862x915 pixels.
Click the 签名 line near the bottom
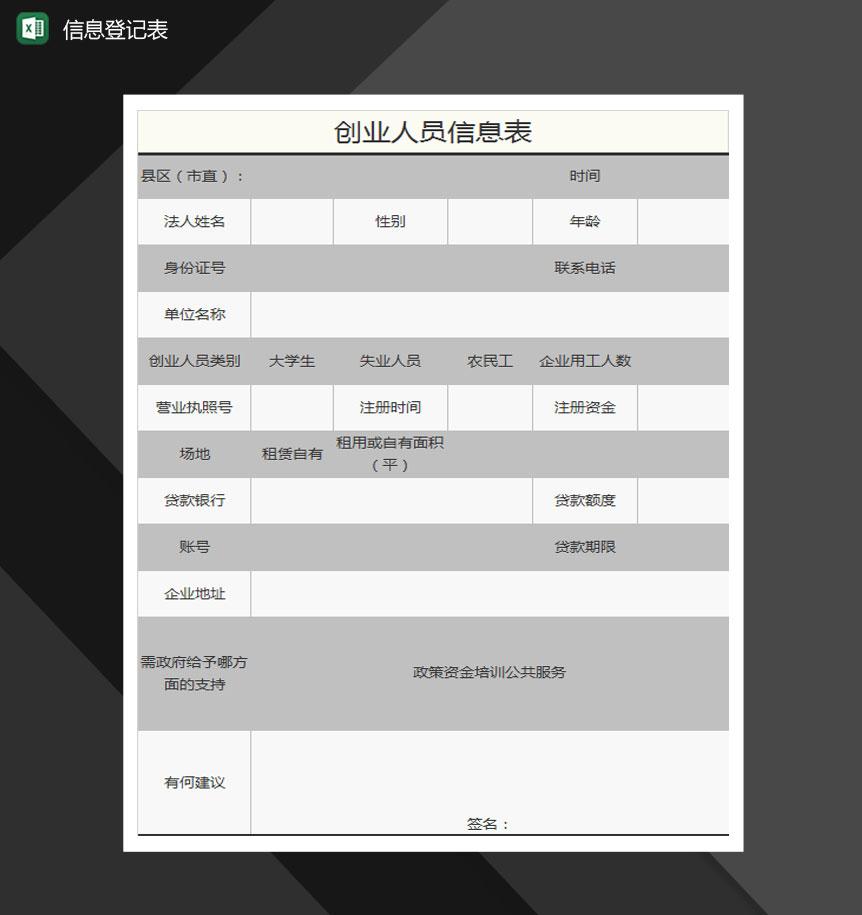click(491, 826)
